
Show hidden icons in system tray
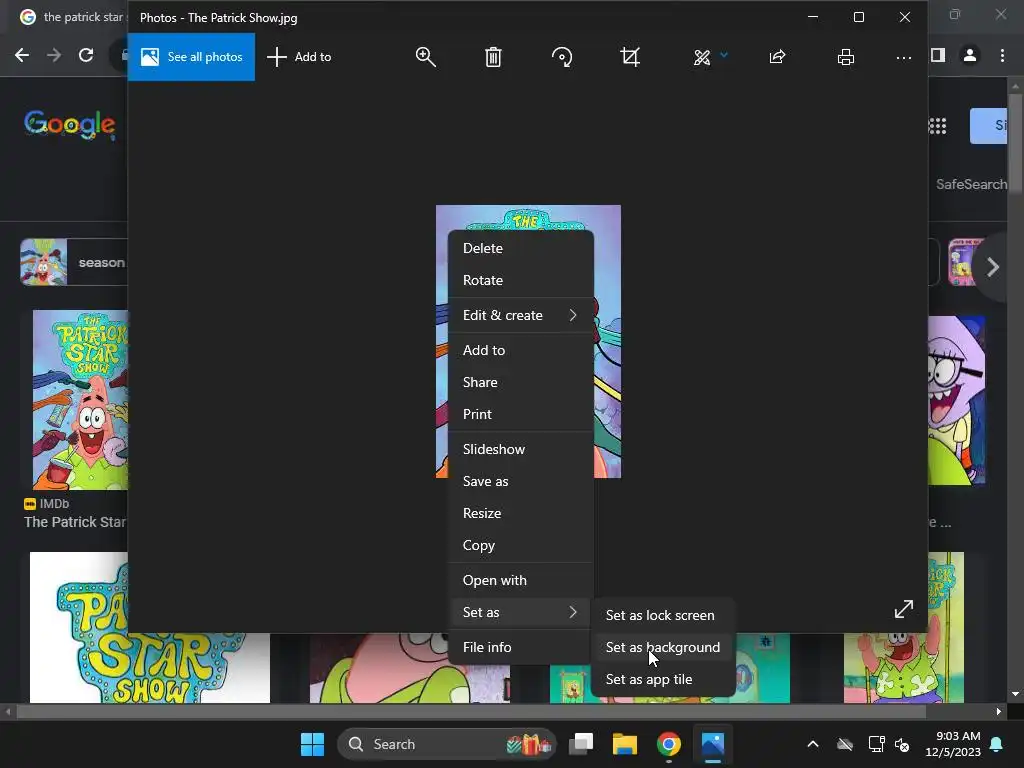pos(813,744)
